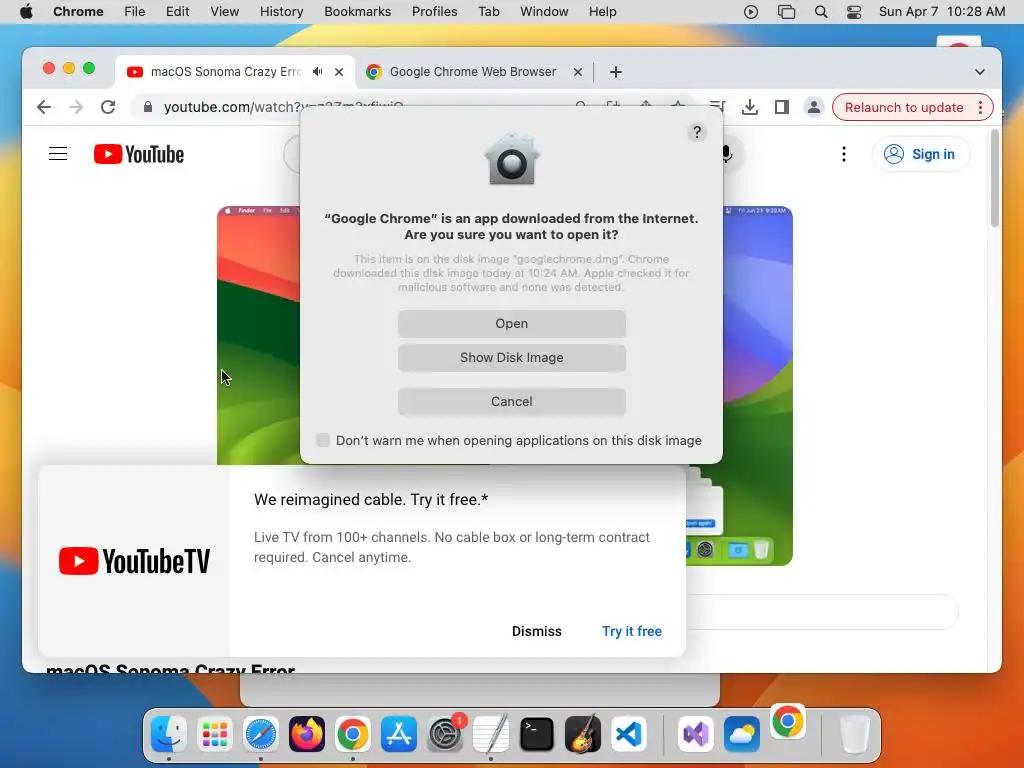Screen dimensions: 1024x768
Task: Click Try it free link
Action: tap(632, 631)
